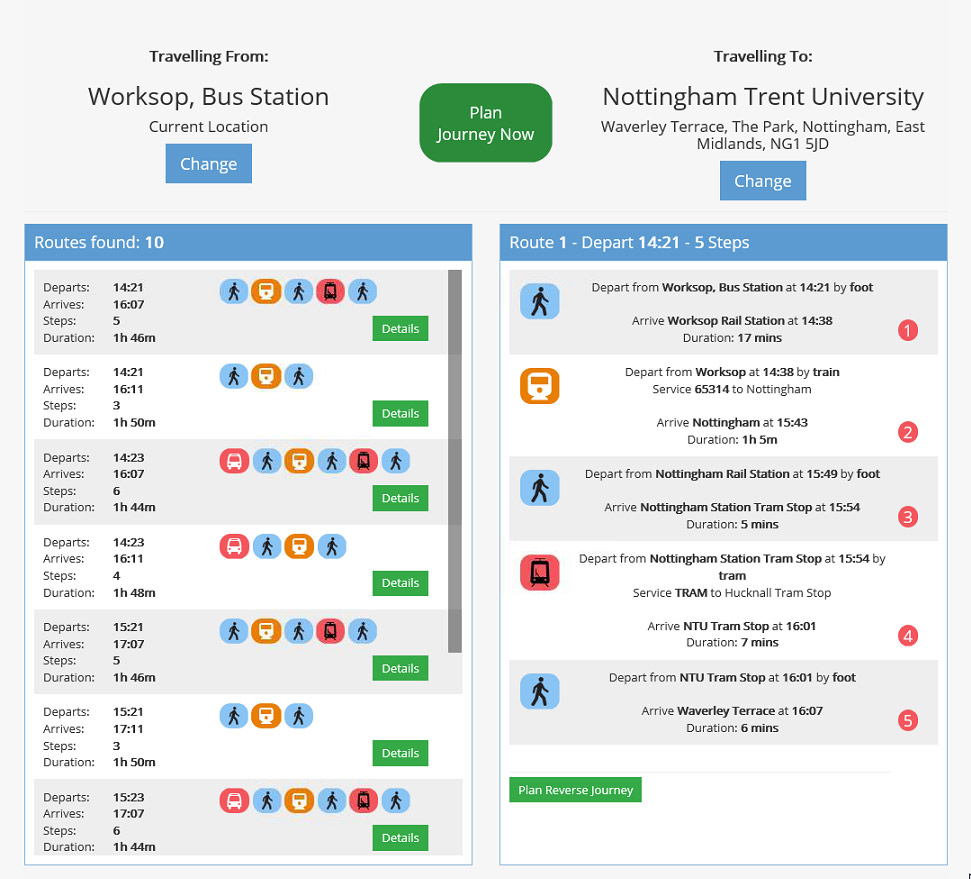Click red bus icon in 14:23 six-step route
This screenshot has height=879, width=971.
coord(234,461)
